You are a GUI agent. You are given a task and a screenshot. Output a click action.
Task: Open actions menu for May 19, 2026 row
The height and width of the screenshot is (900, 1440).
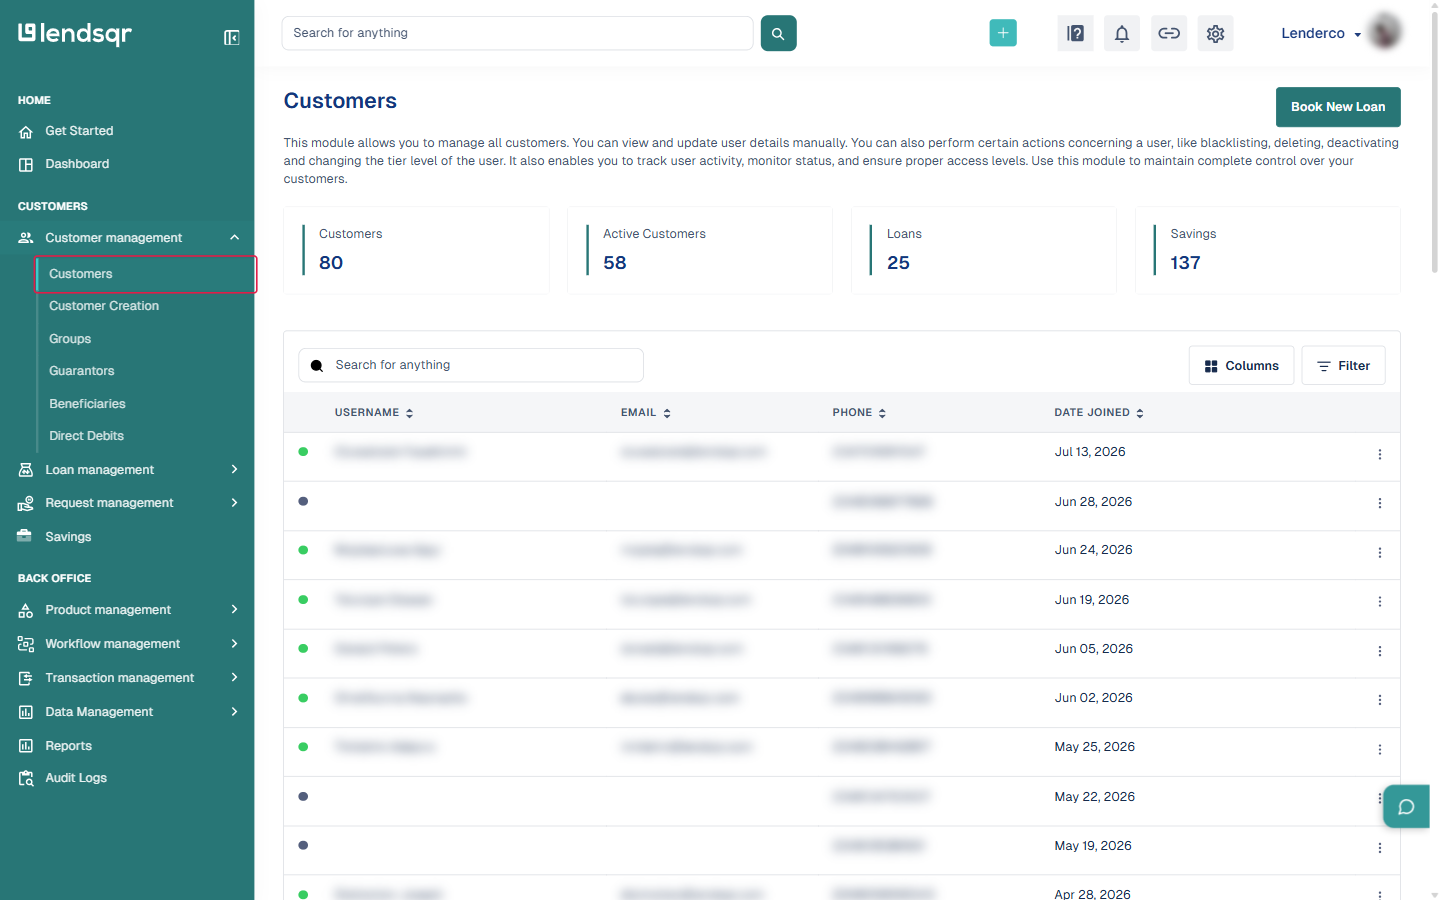click(x=1380, y=848)
